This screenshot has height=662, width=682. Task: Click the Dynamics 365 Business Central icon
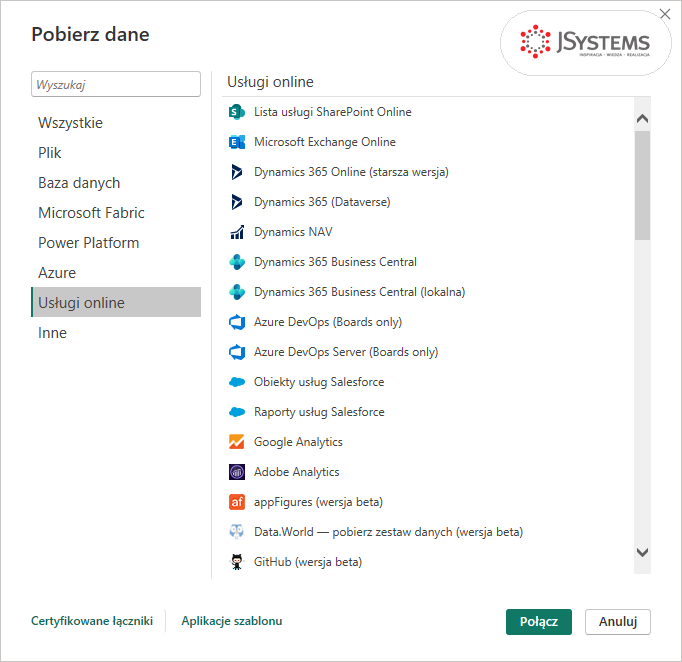click(x=237, y=262)
